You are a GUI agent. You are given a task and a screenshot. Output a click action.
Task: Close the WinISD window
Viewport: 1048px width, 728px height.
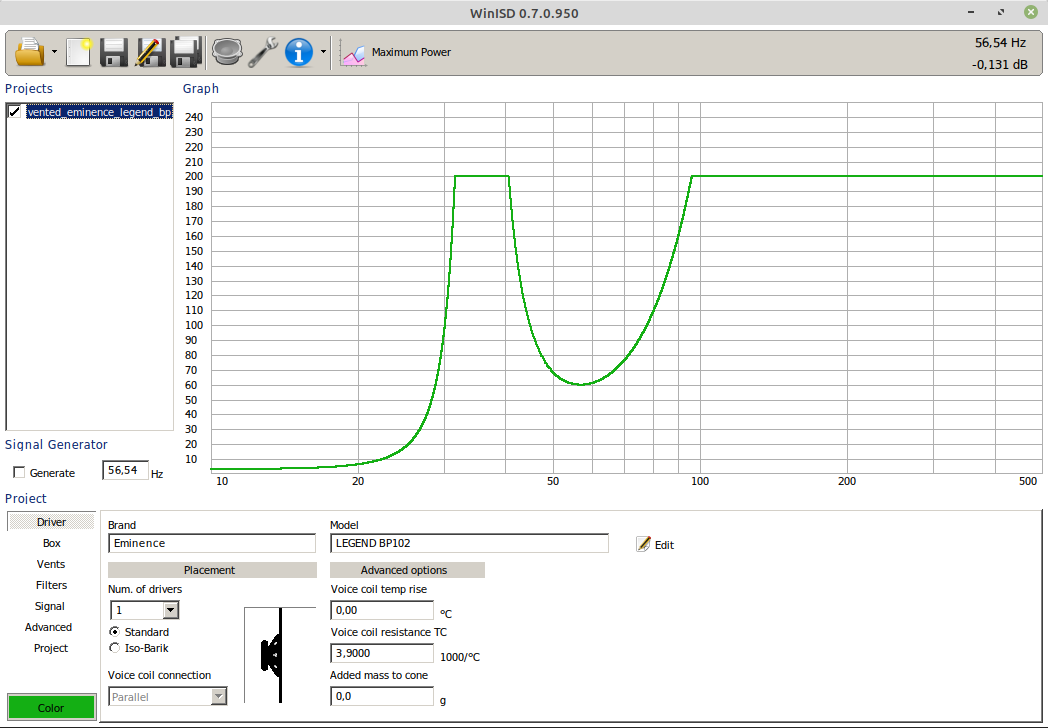pyautogui.click(x=1031, y=12)
